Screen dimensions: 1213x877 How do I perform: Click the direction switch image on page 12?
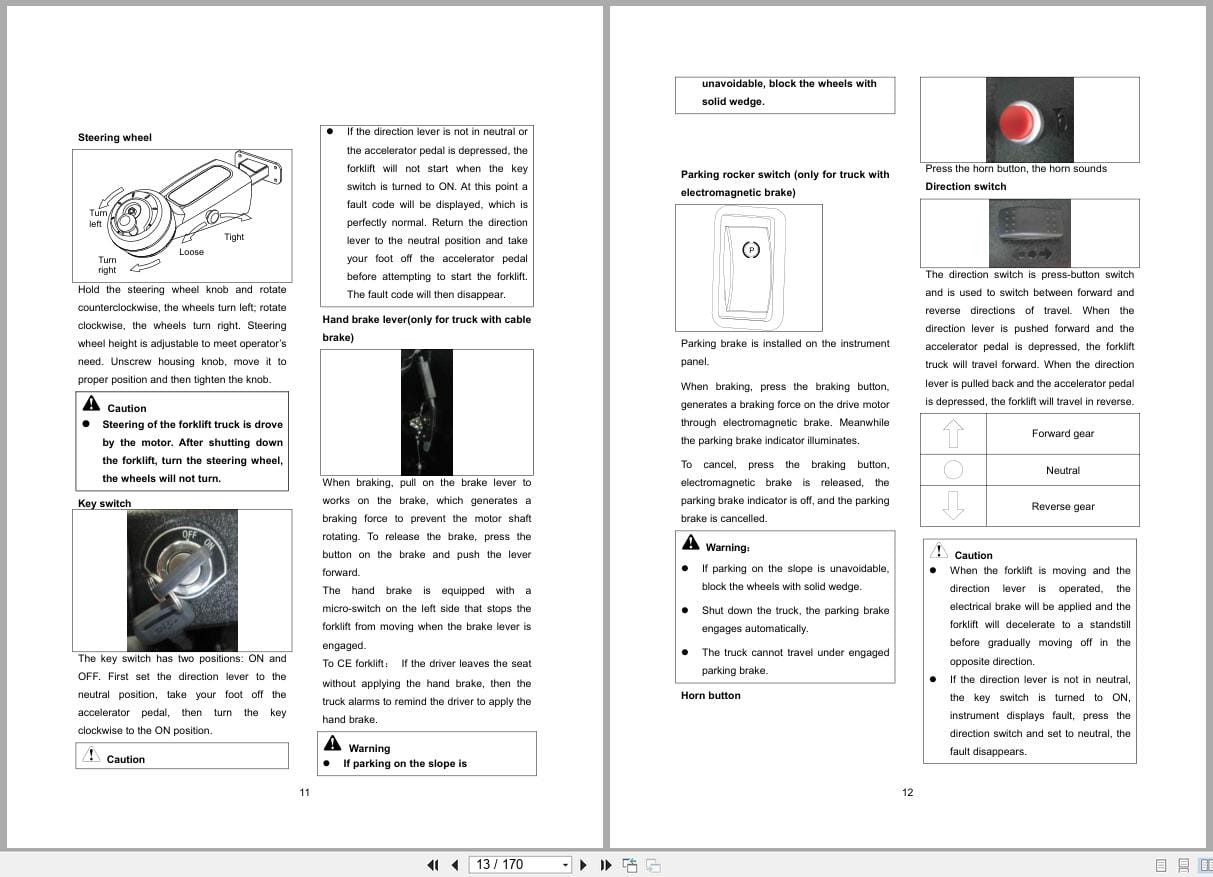(x=1029, y=232)
